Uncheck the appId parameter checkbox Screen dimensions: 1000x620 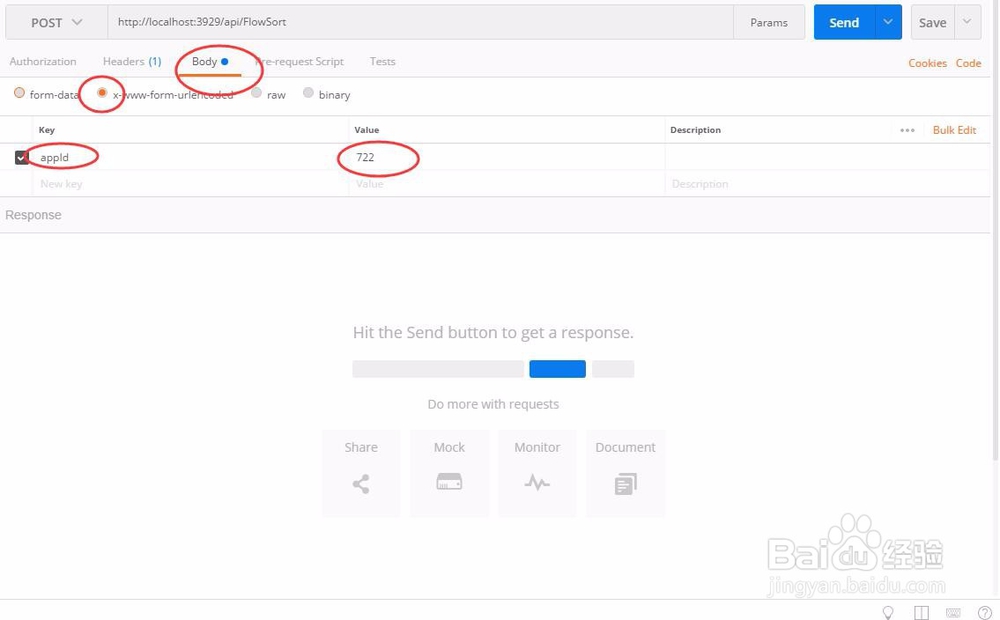click(20, 156)
